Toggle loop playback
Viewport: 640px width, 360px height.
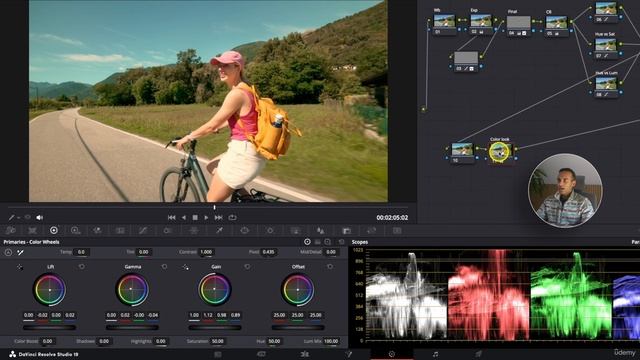pyautogui.click(x=232, y=218)
